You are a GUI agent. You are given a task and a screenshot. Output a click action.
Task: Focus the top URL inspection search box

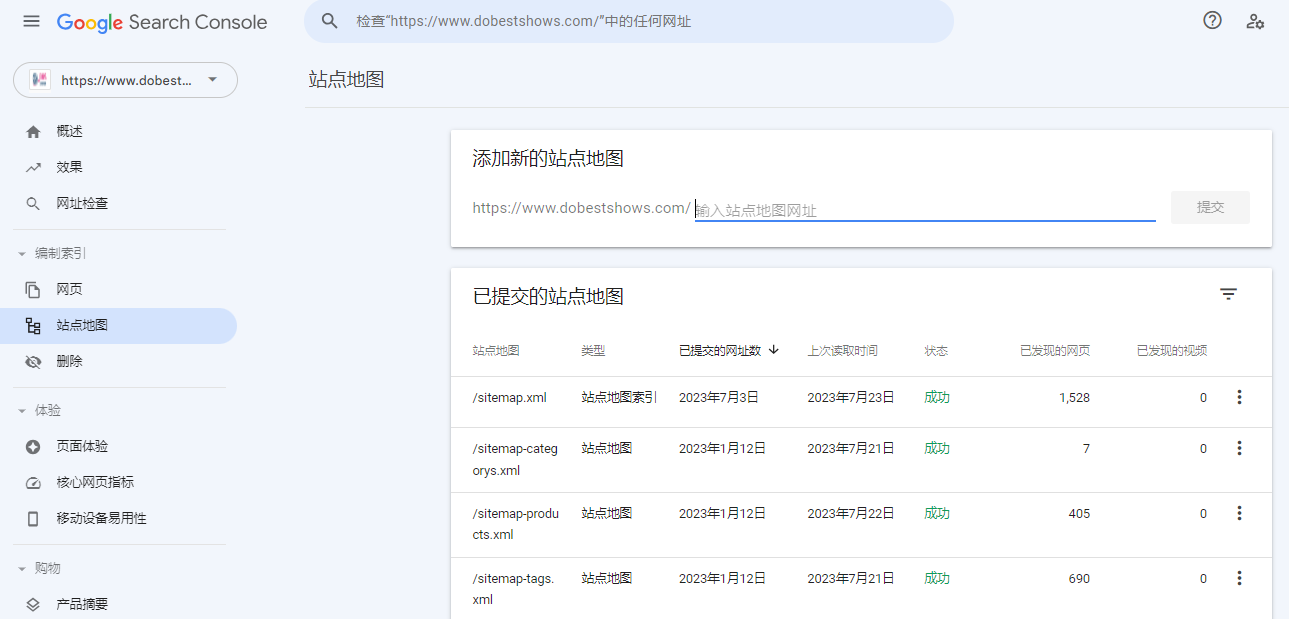pos(629,21)
